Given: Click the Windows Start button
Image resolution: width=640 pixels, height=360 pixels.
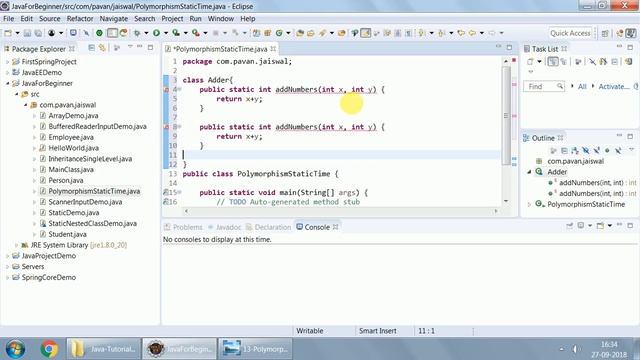Looking at the screenshot, I should tap(15, 349).
